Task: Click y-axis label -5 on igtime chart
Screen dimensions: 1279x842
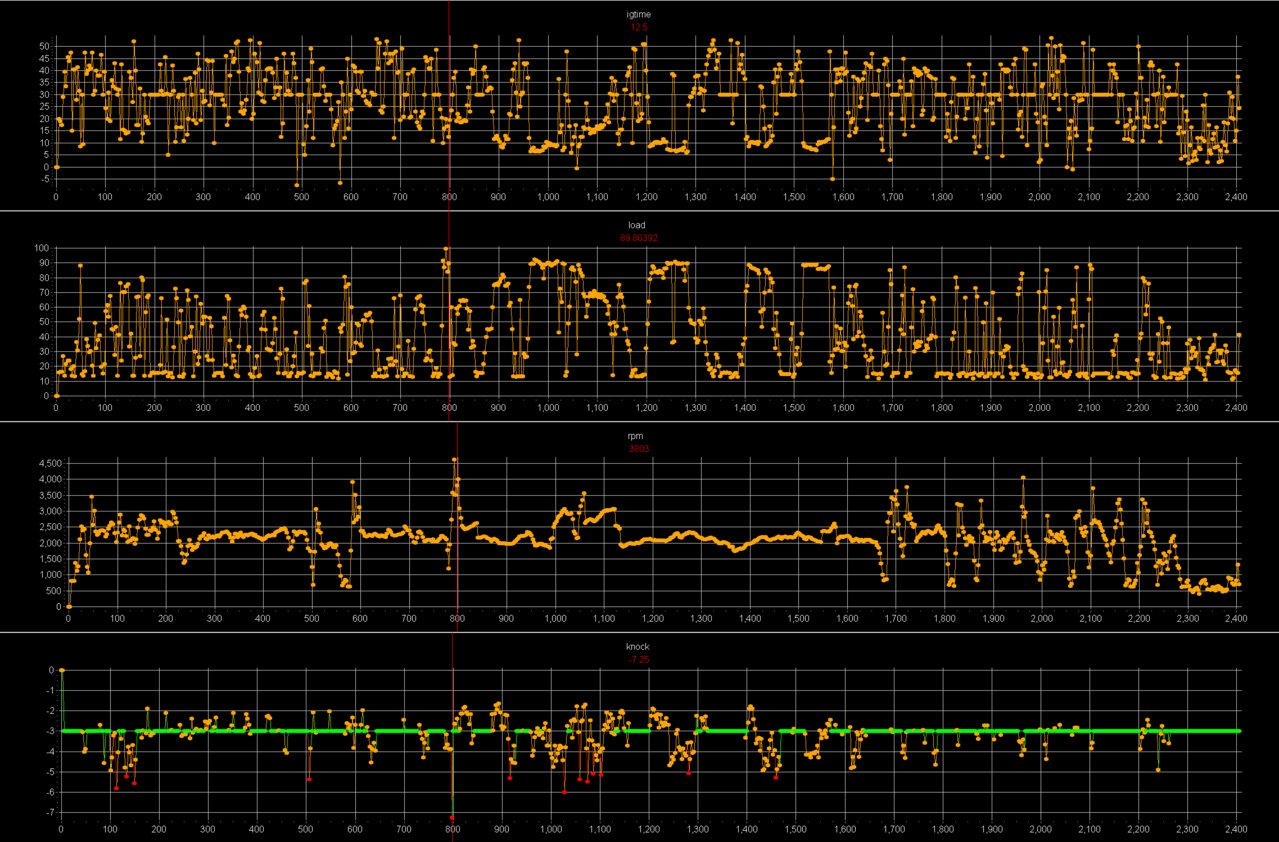Action: 45,180
